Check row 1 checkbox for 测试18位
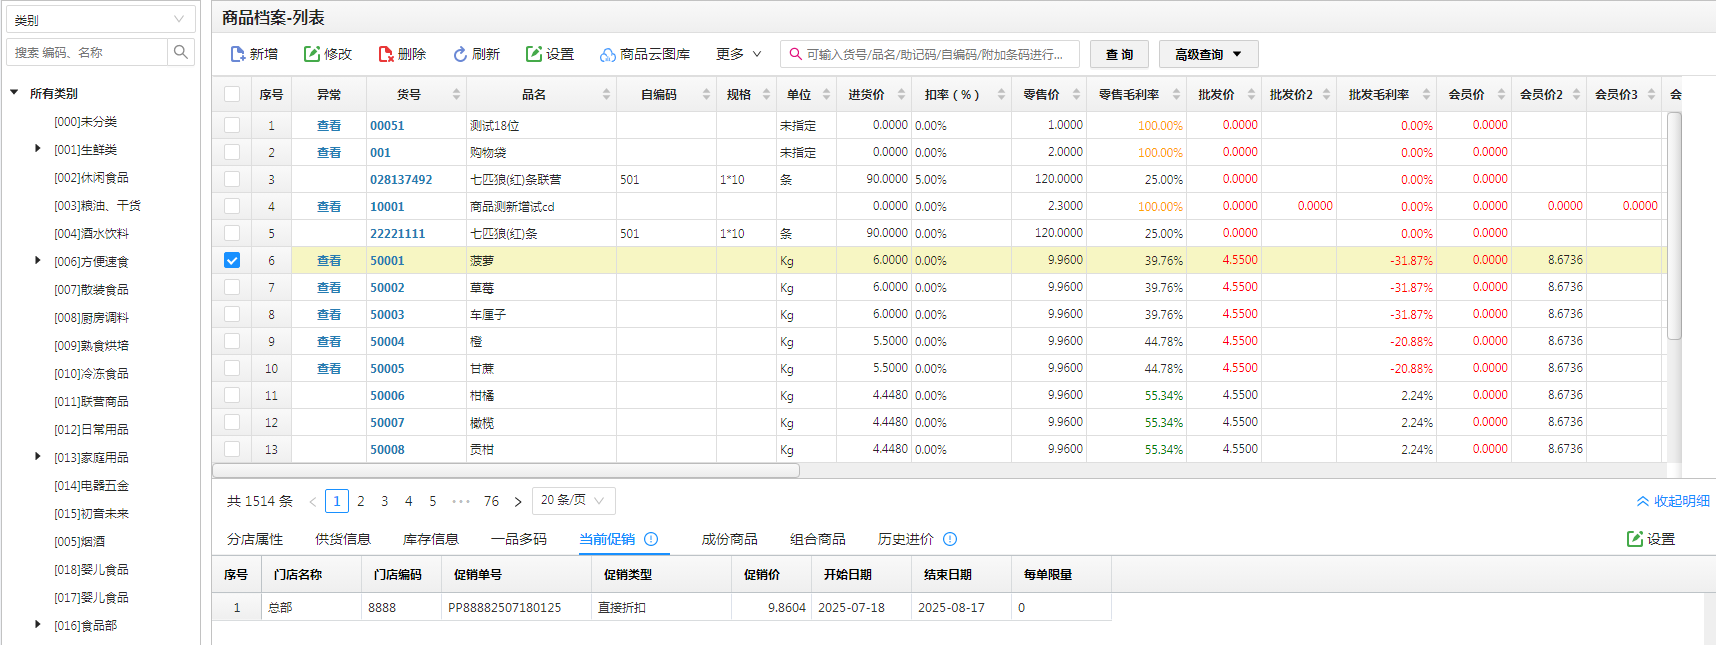The image size is (1716, 645). tap(232, 125)
